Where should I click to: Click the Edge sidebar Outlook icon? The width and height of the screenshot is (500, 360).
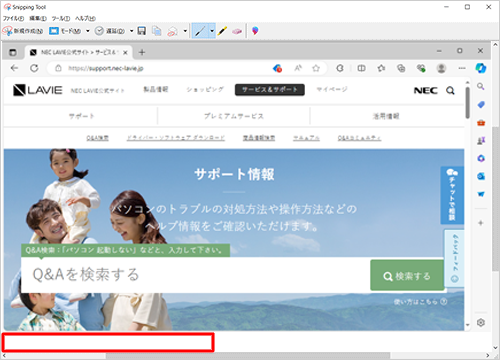pyautogui.click(x=481, y=176)
